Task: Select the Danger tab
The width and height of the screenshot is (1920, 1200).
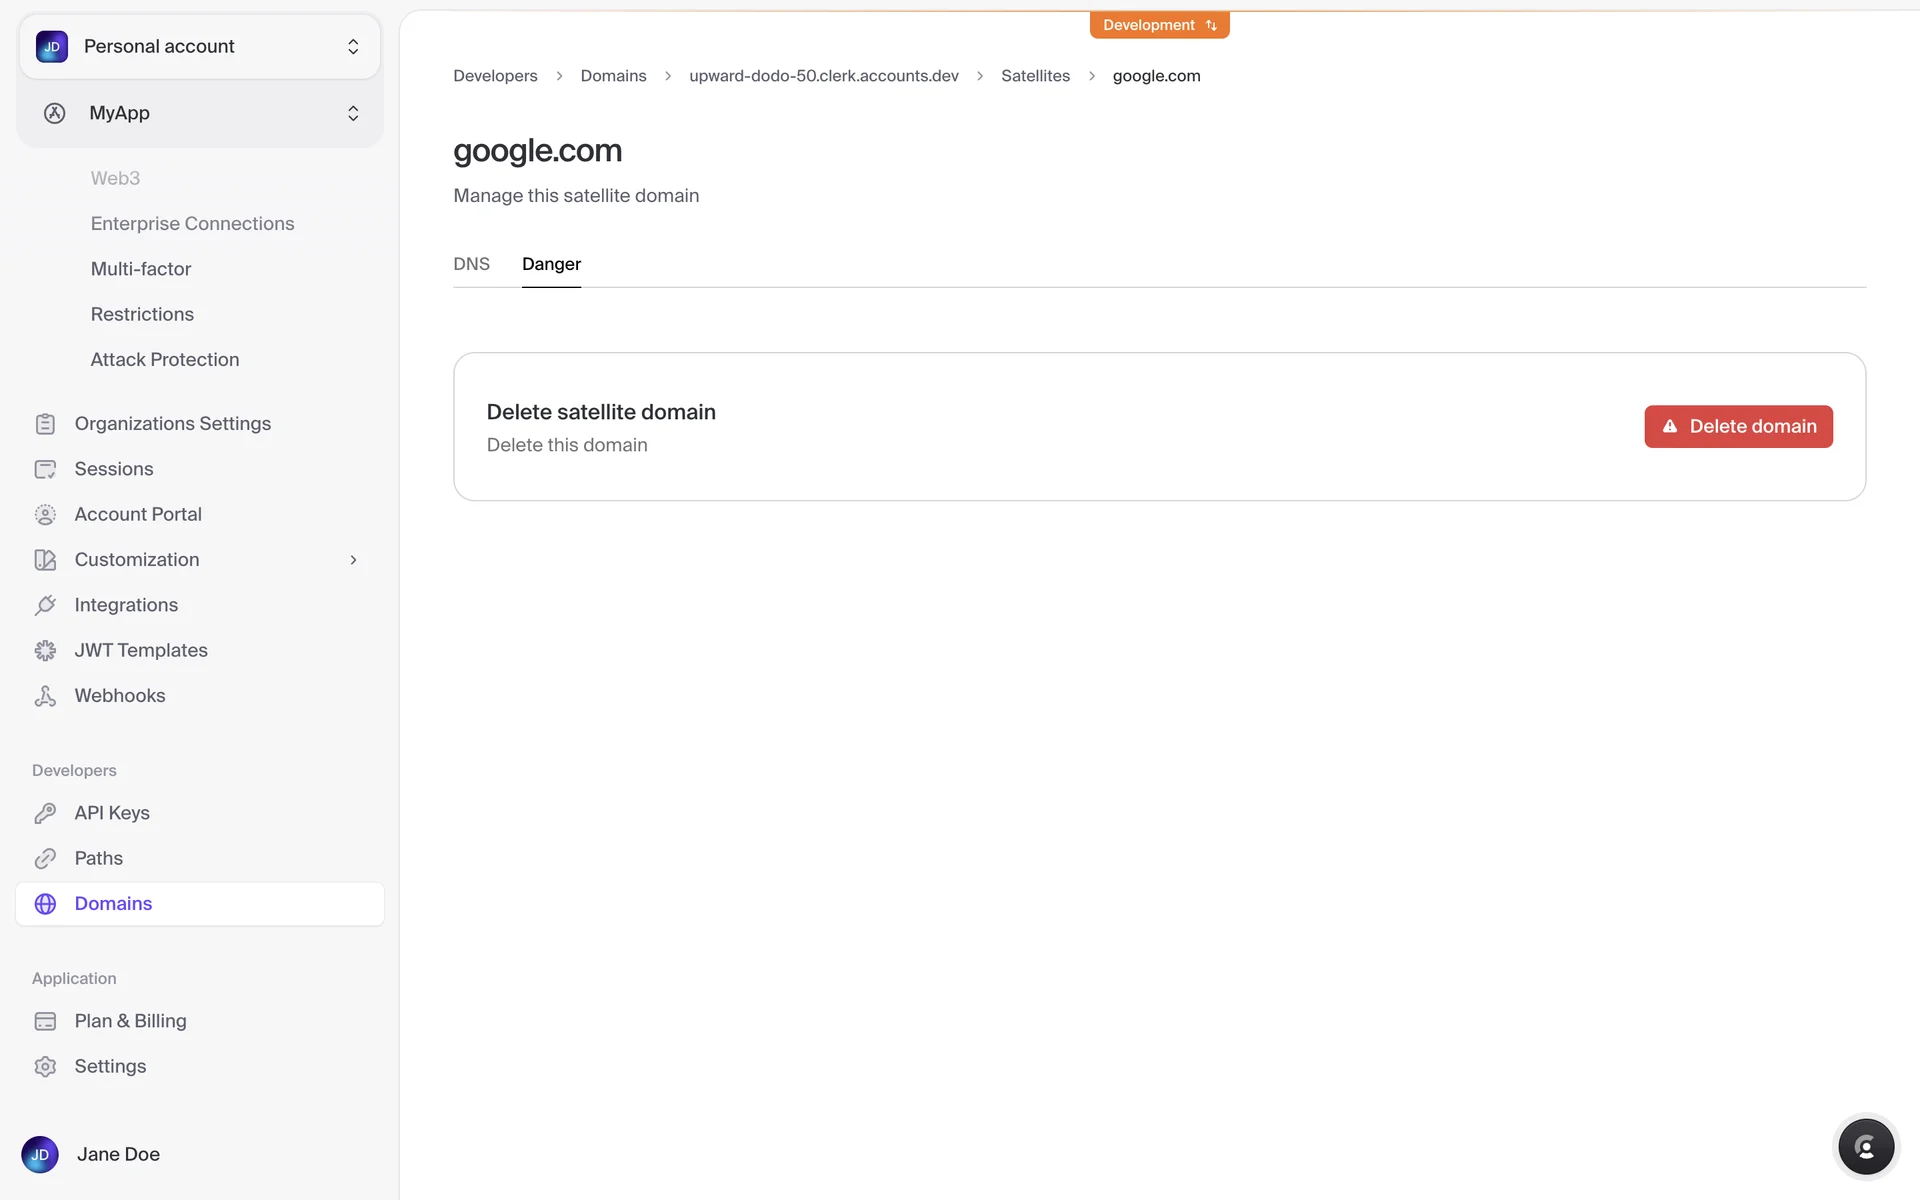Action: (x=551, y=264)
